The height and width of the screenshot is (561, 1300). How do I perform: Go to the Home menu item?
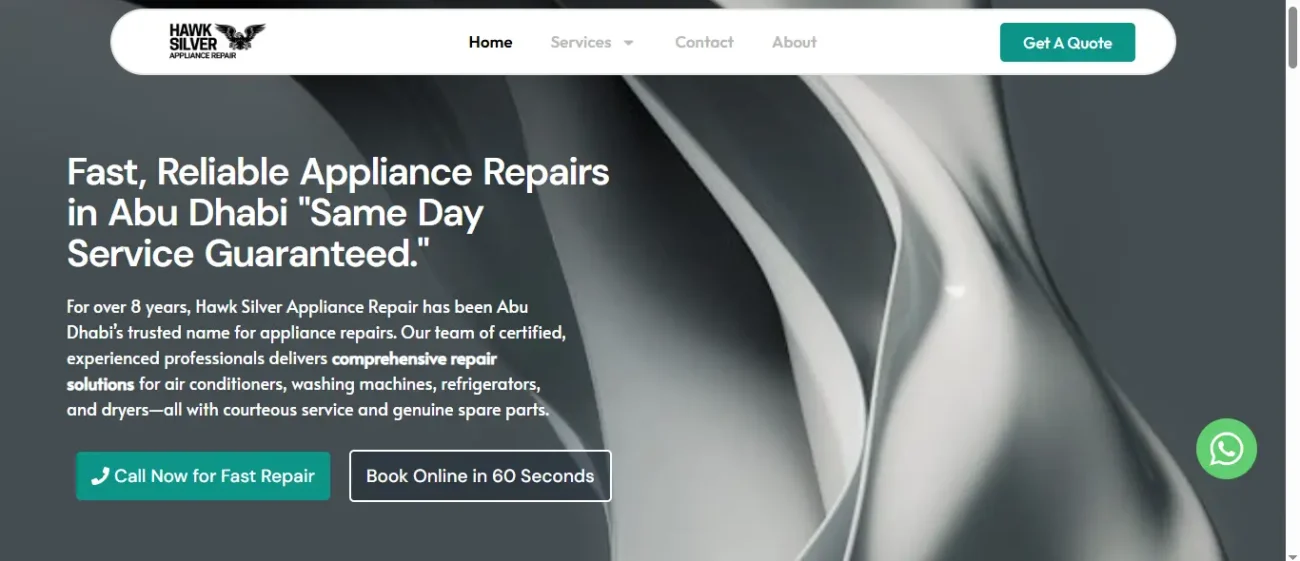[x=490, y=42]
